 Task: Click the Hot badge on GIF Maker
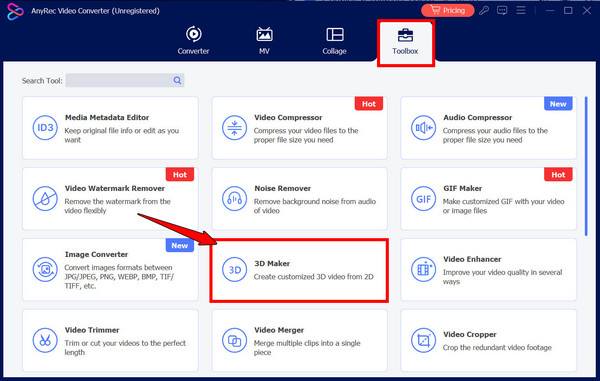558,175
